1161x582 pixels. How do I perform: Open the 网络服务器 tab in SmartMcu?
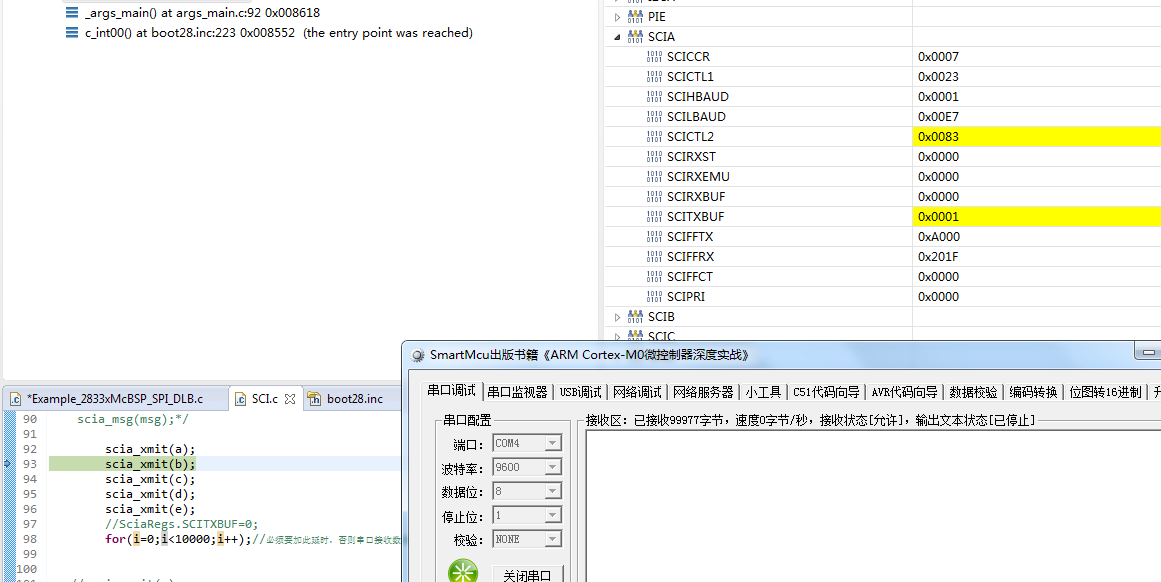(703, 392)
